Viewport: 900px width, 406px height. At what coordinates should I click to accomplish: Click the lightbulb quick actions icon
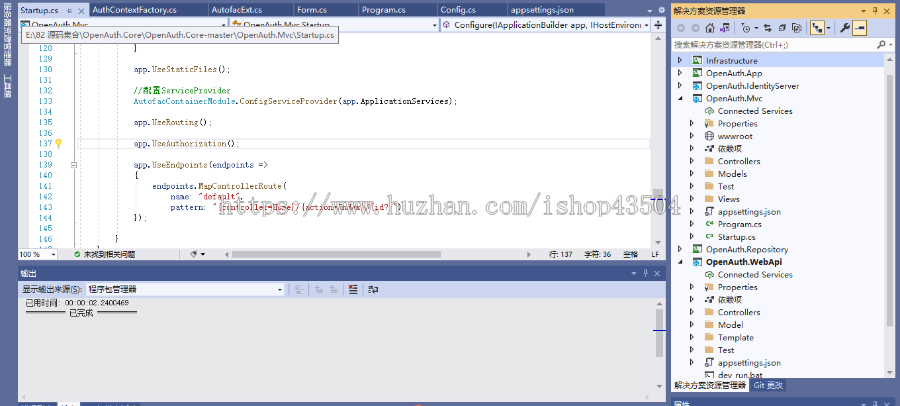coord(58,143)
